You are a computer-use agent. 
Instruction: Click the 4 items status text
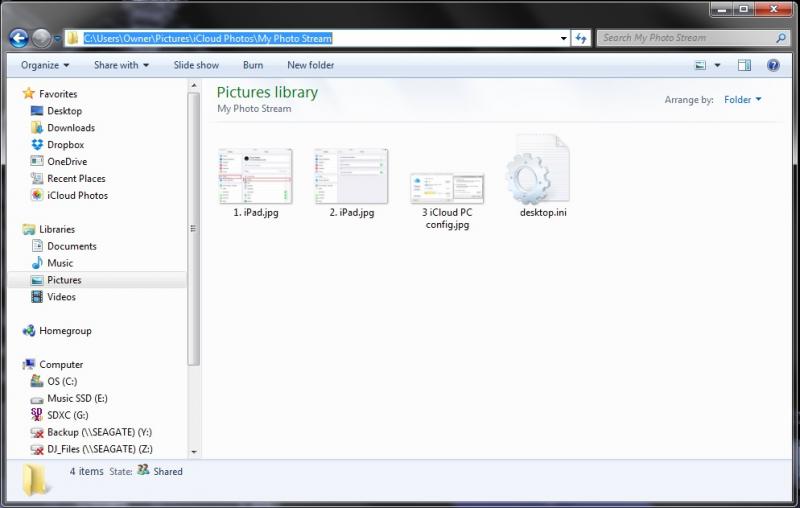click(x=86, y=471)
